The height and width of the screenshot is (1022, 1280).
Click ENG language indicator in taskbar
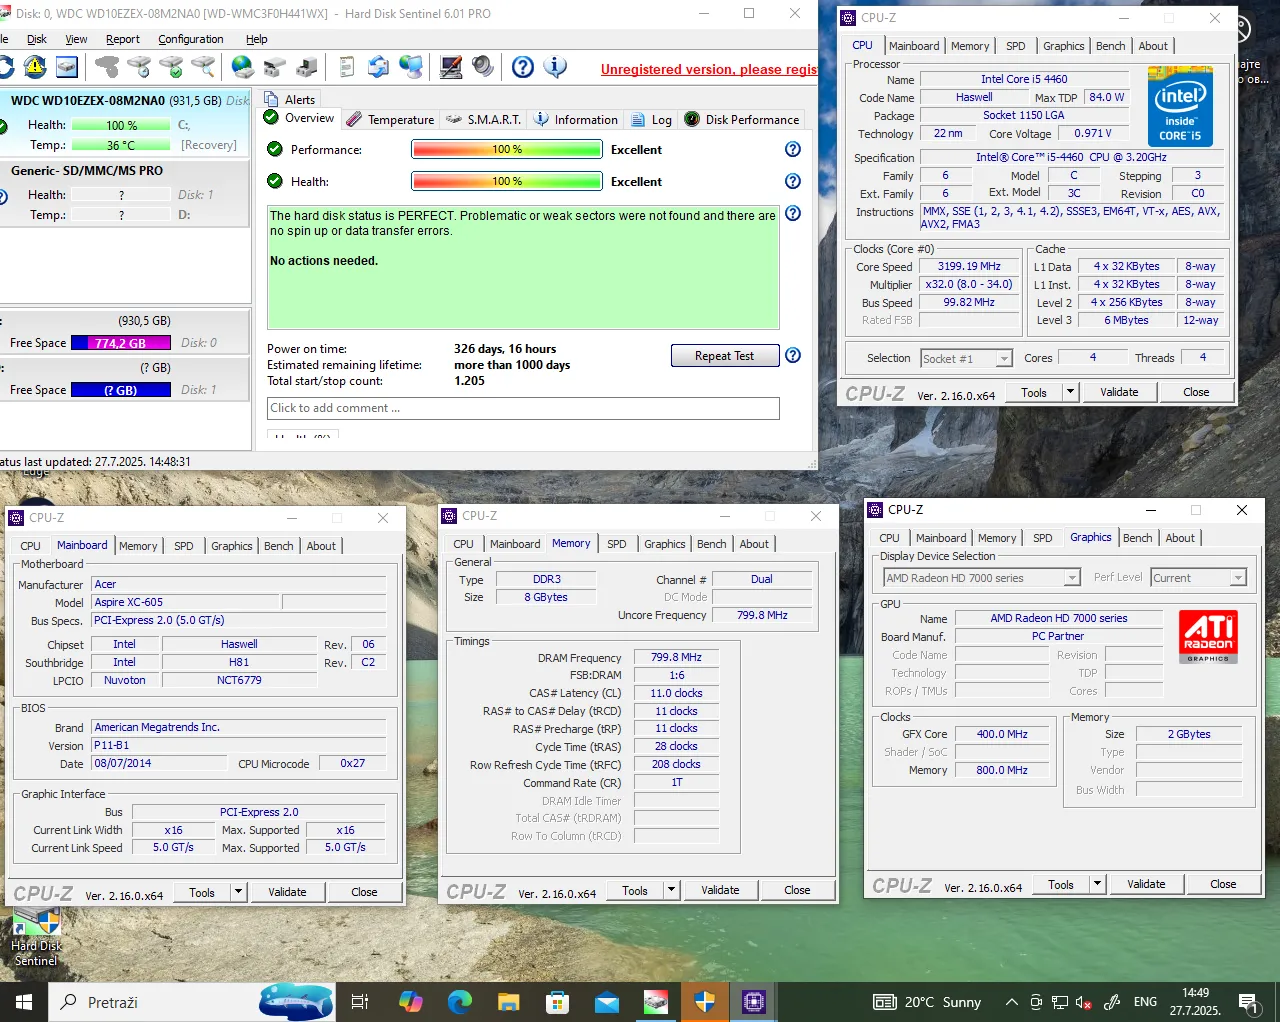(1145, 1002)
